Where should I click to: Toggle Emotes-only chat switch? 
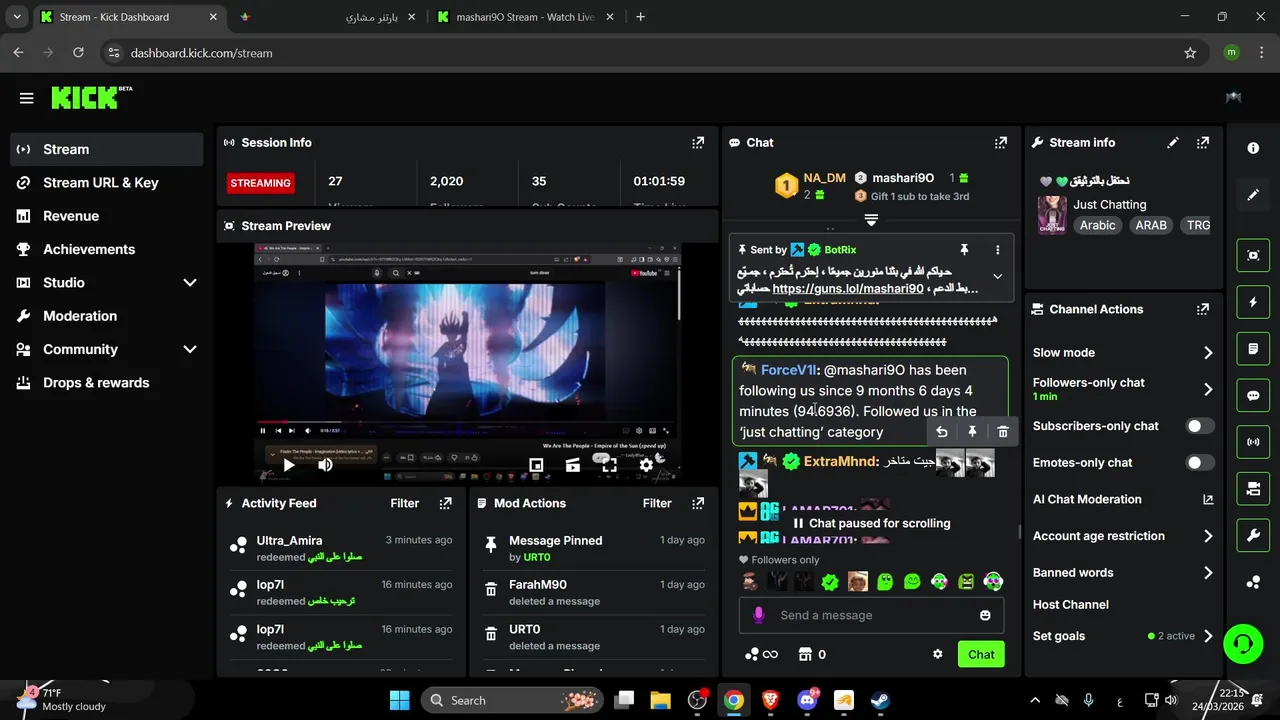point(1200,463)
